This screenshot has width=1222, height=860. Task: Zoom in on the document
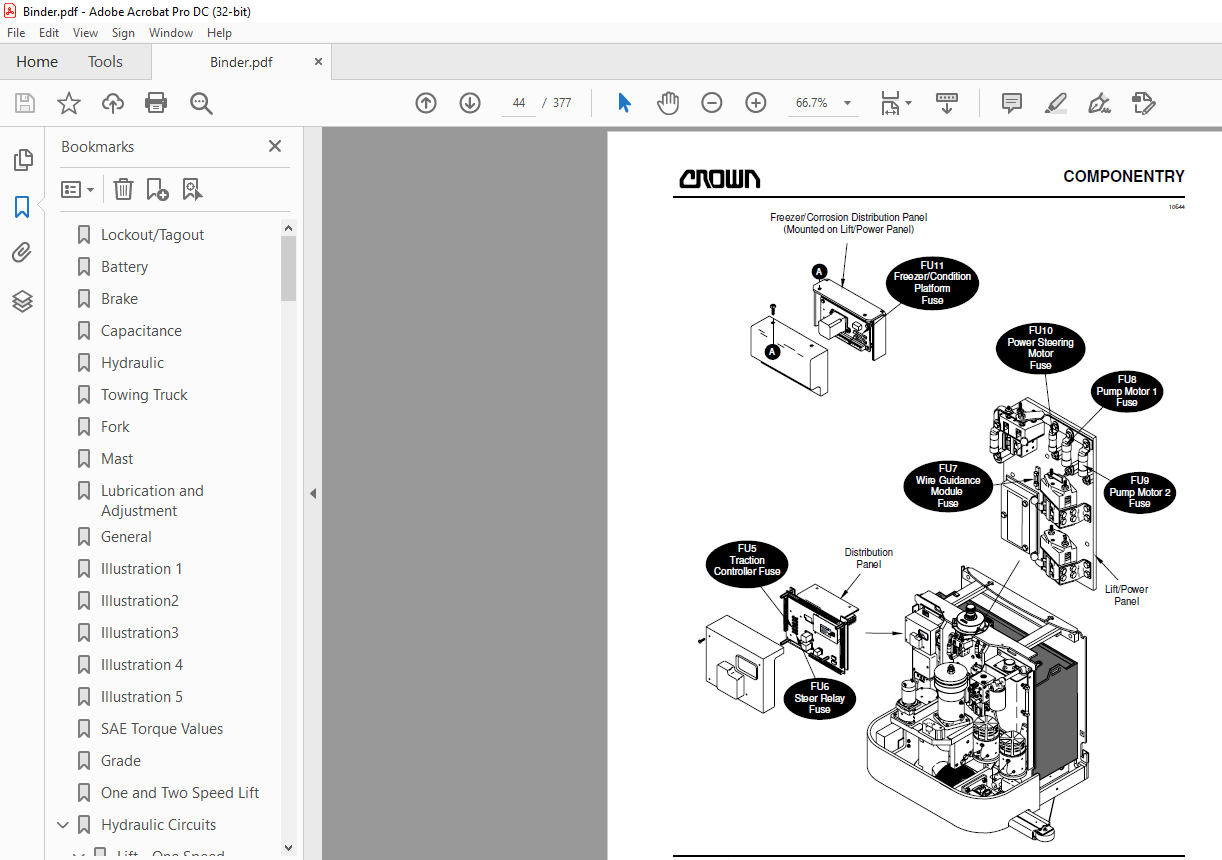(755, 102)
